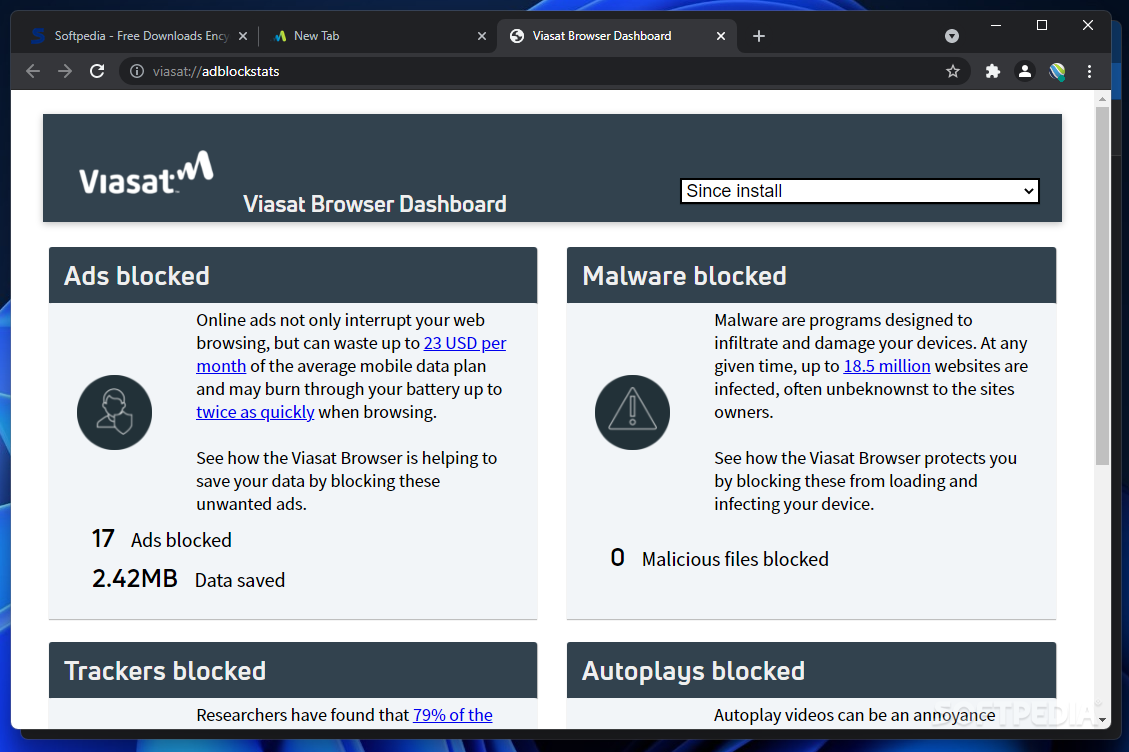Close the Softpedia tab
This screenshot has height=752, width=1129.
243,36
